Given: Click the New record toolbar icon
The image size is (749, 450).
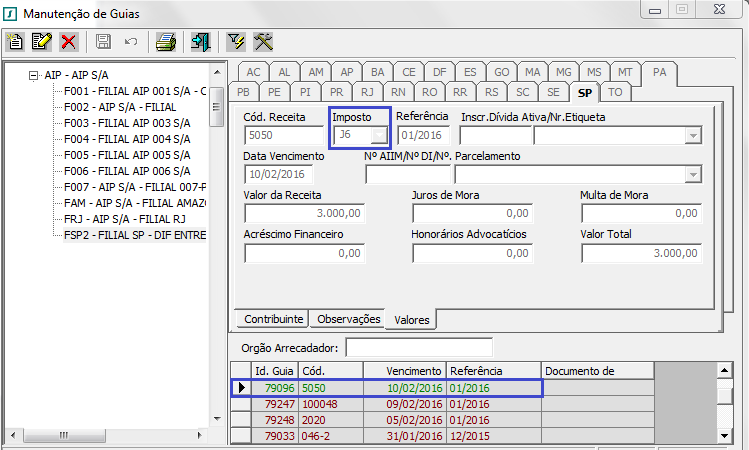Looking at the screenshot, I should point(16,42).
